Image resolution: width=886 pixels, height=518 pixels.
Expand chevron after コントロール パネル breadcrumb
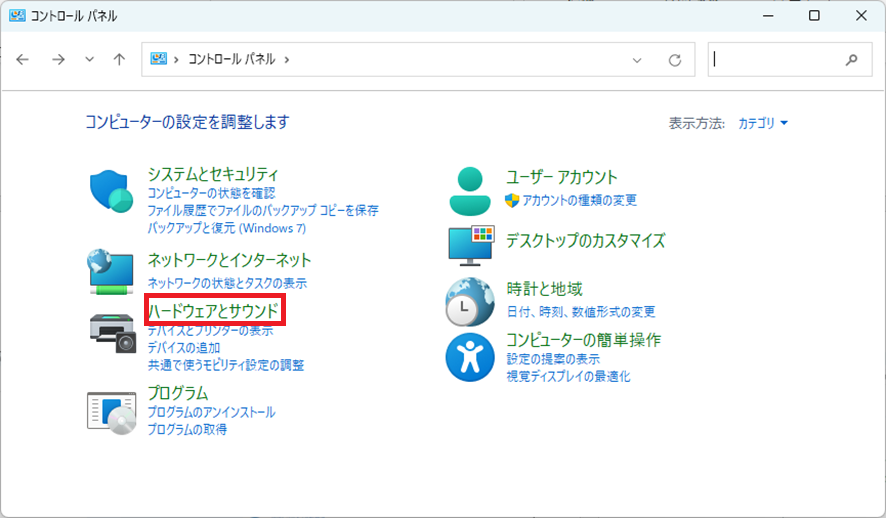(x=287, y=59)
